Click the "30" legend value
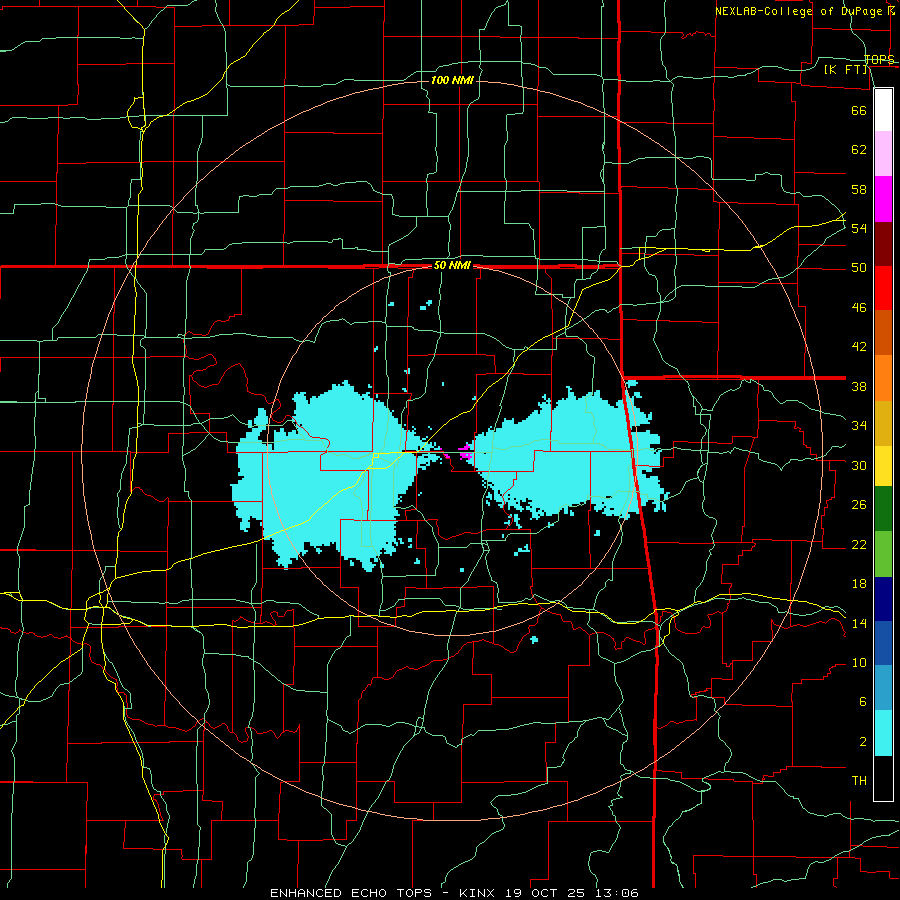This screenshot has width=900, height=900. [859, 465]
